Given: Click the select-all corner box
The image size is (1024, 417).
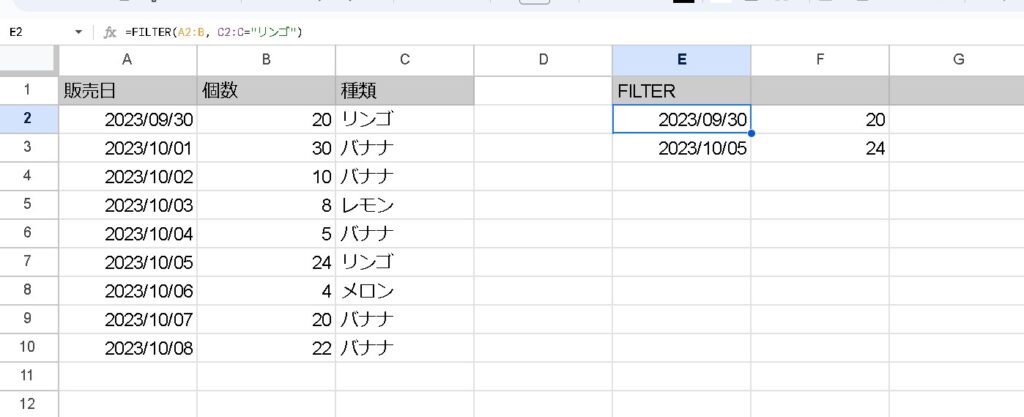Looking at the screenshot, I should tap(28, 60).
